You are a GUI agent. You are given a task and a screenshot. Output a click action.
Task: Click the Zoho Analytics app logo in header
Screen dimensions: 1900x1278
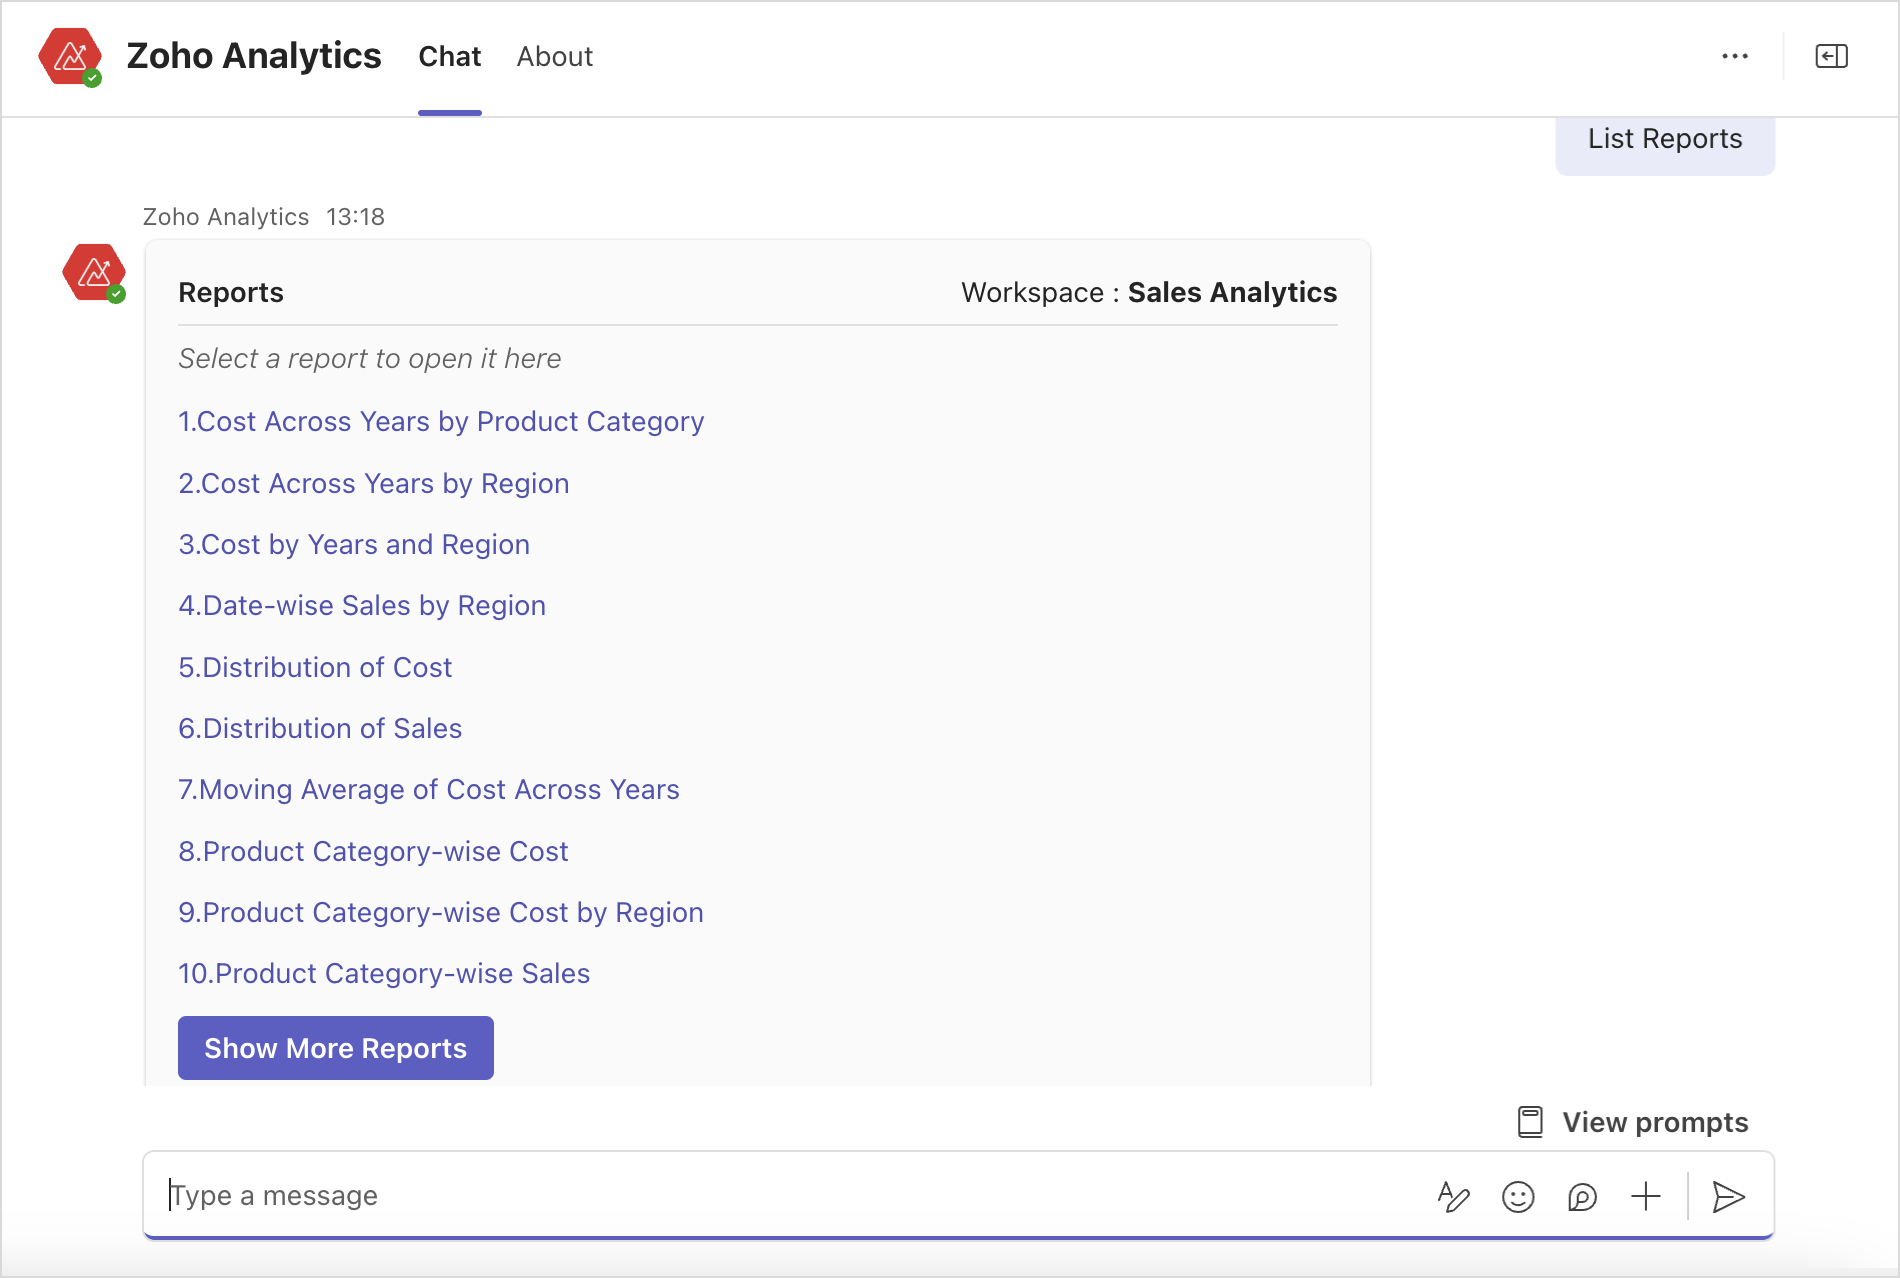pos(70,56)
